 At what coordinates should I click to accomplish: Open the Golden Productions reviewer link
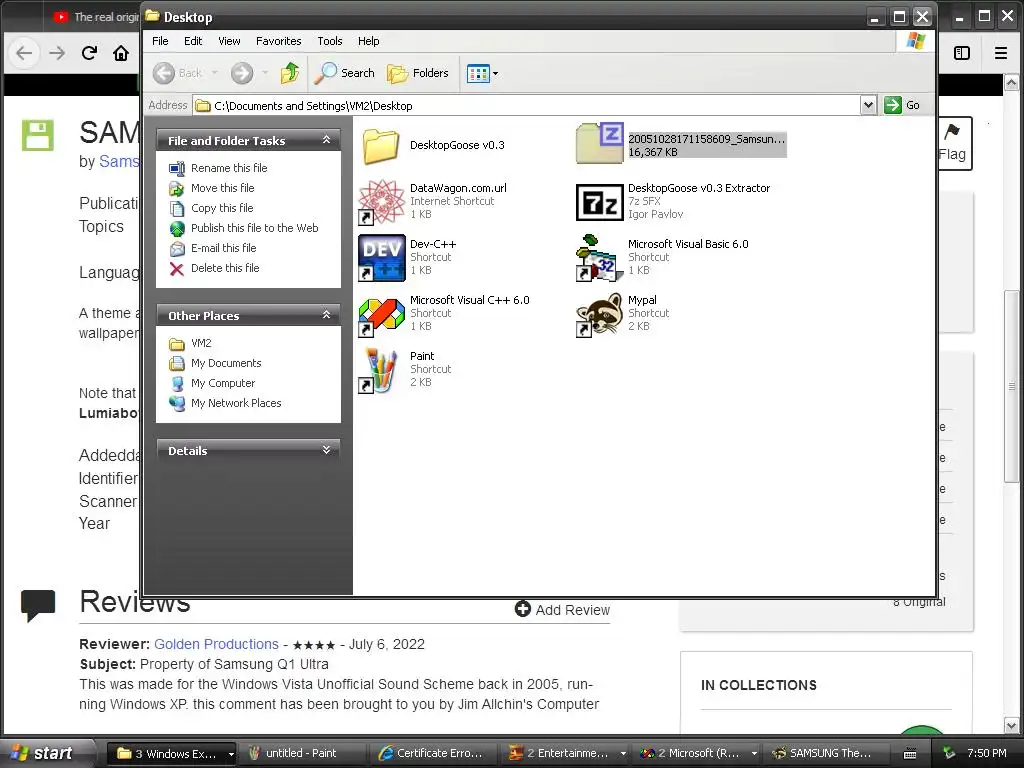216,644
